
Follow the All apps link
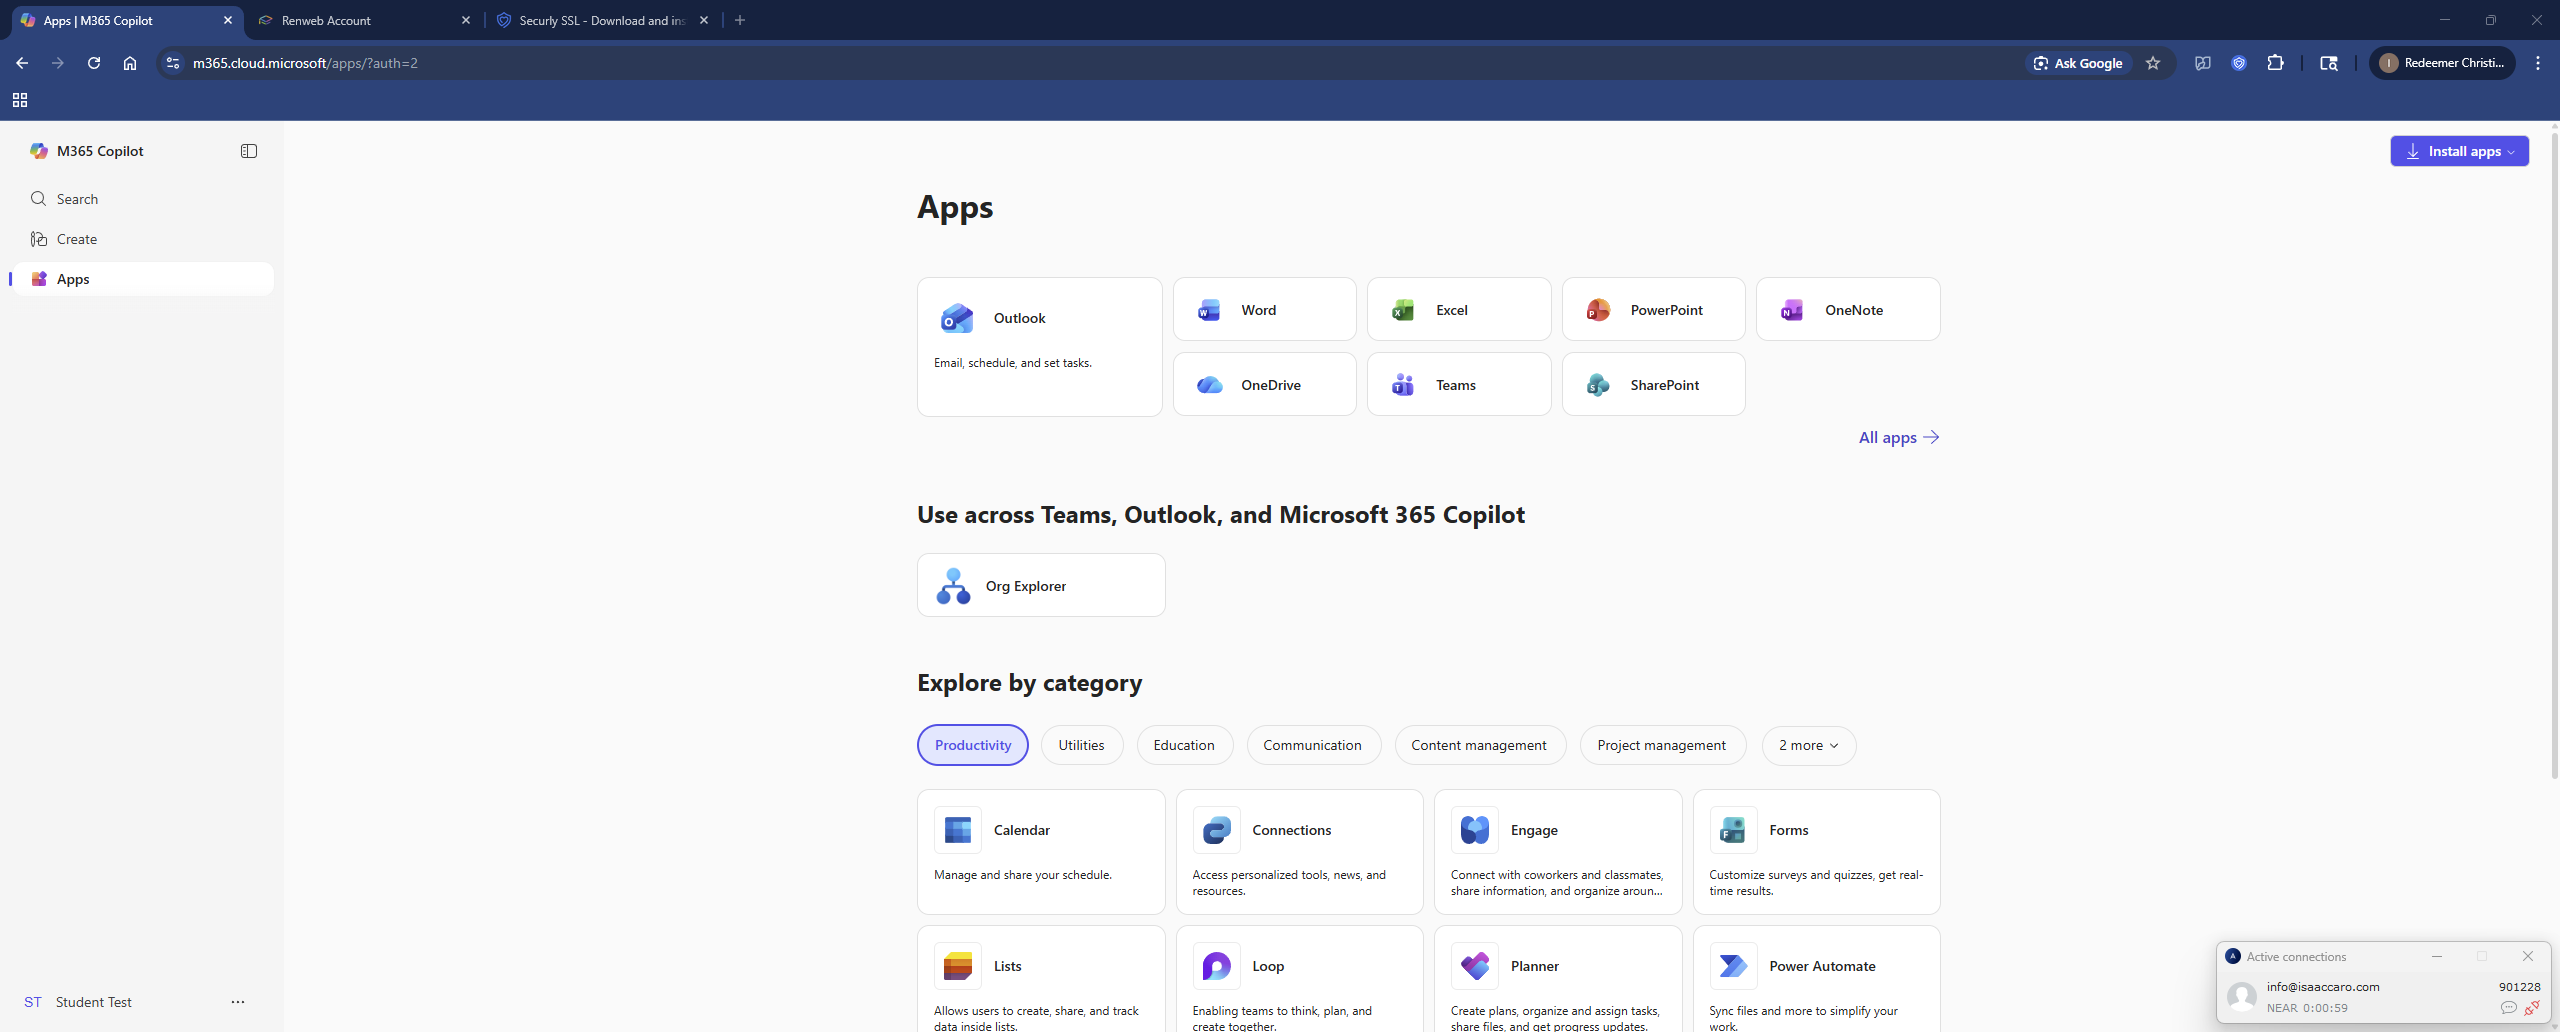1898,437
